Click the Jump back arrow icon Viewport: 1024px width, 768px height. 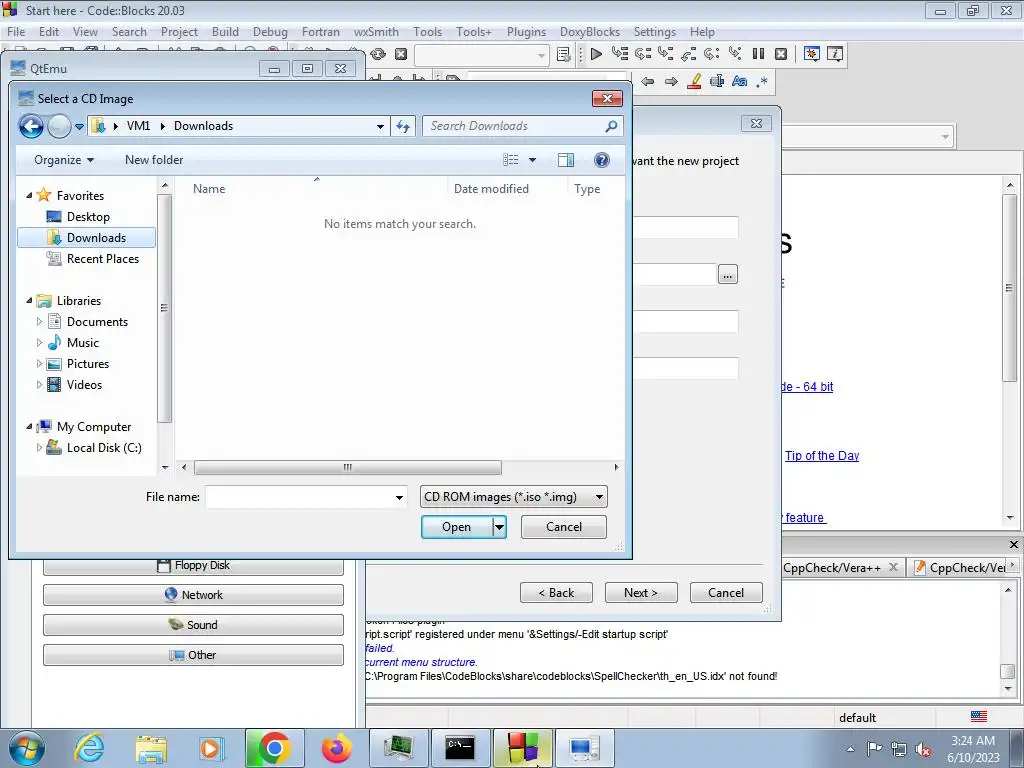[x=647, y=82]
